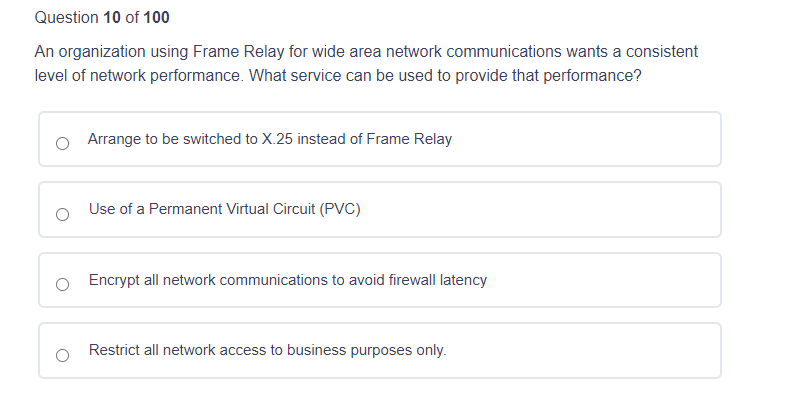The image size is (794, 394).
Task: Click blank space inside the PVC answer card
Action: tap(537, 210)
